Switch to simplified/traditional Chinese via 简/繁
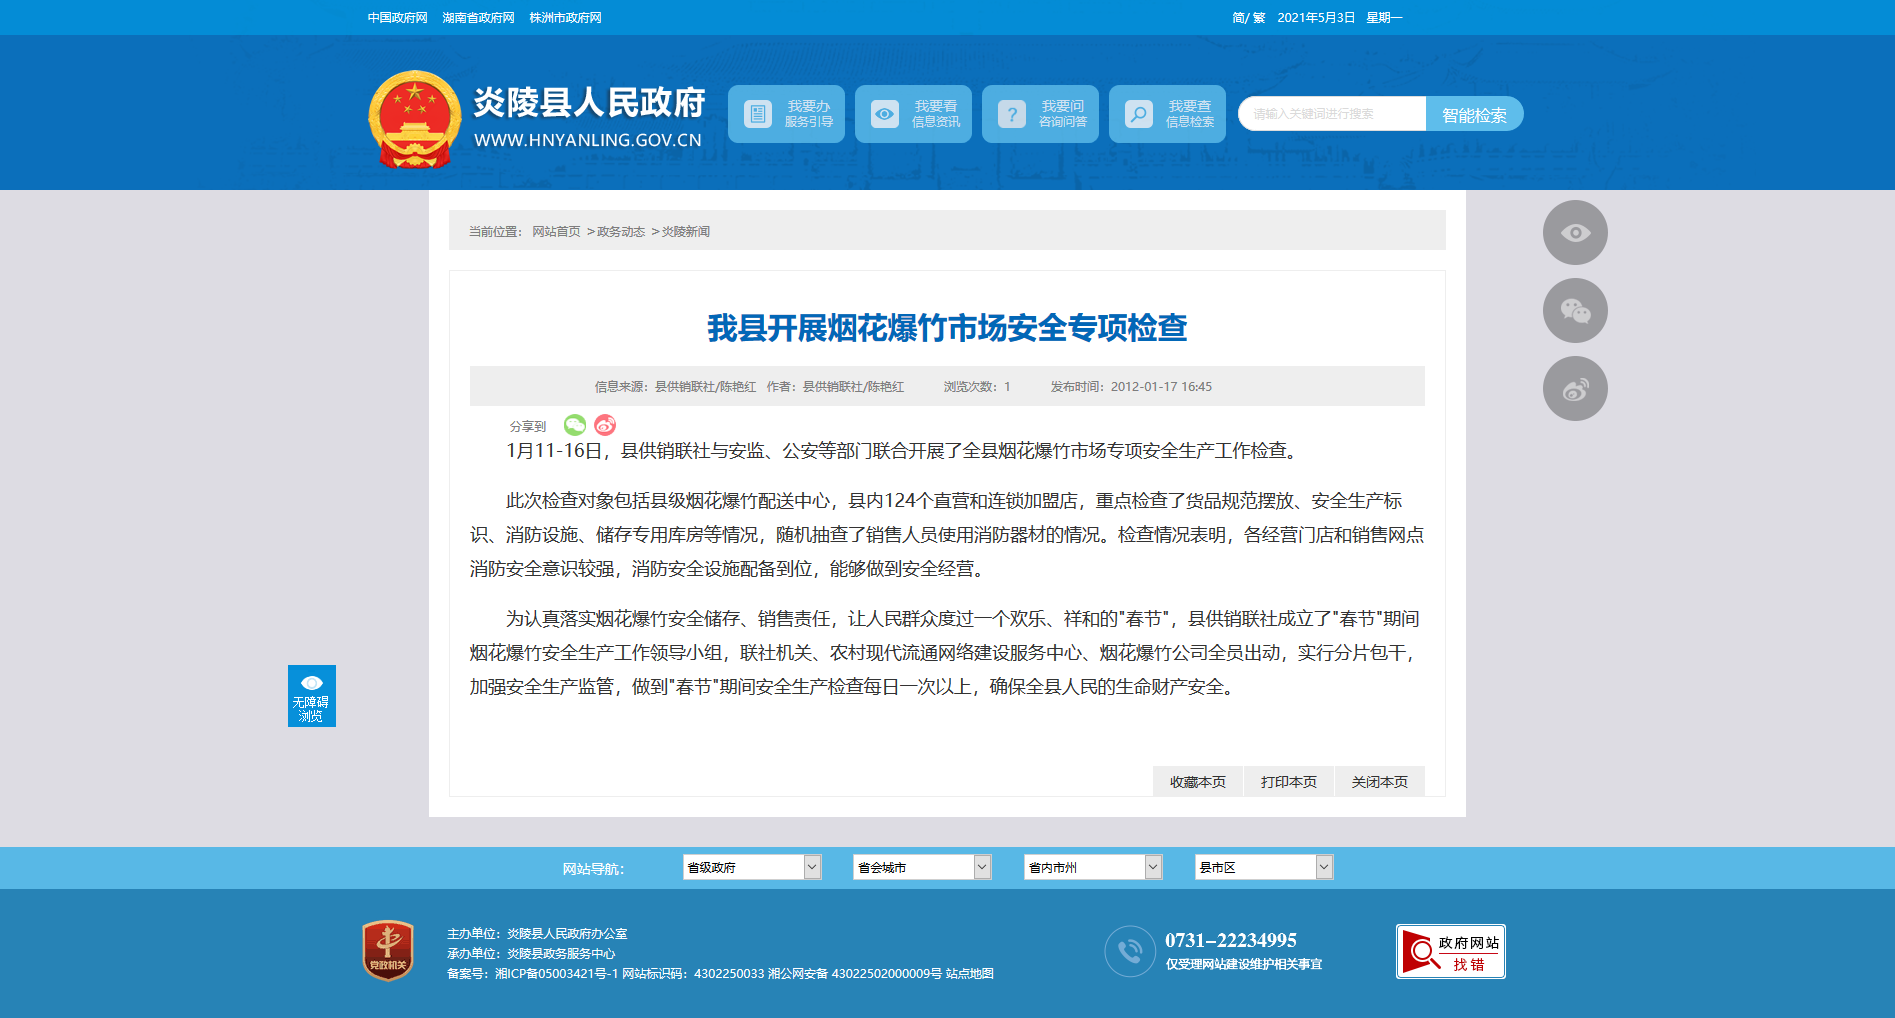 [x=1248, y=18]
